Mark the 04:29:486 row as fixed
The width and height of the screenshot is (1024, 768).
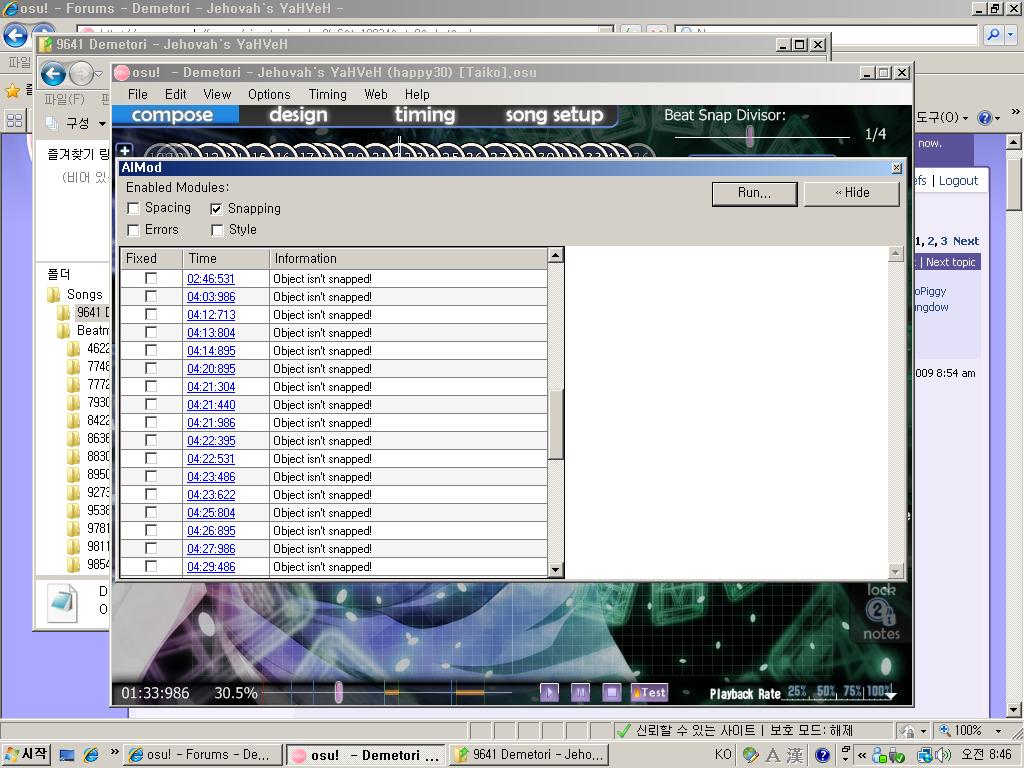[x=151, y=566]
